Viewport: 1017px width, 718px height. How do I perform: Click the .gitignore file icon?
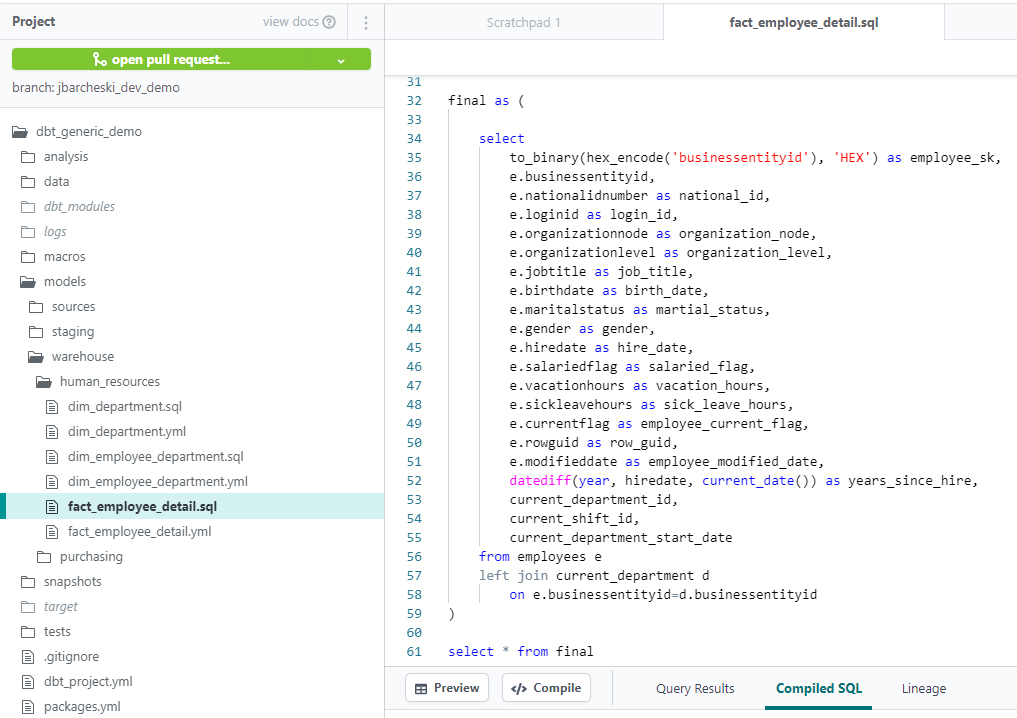(x=28, y=657)
